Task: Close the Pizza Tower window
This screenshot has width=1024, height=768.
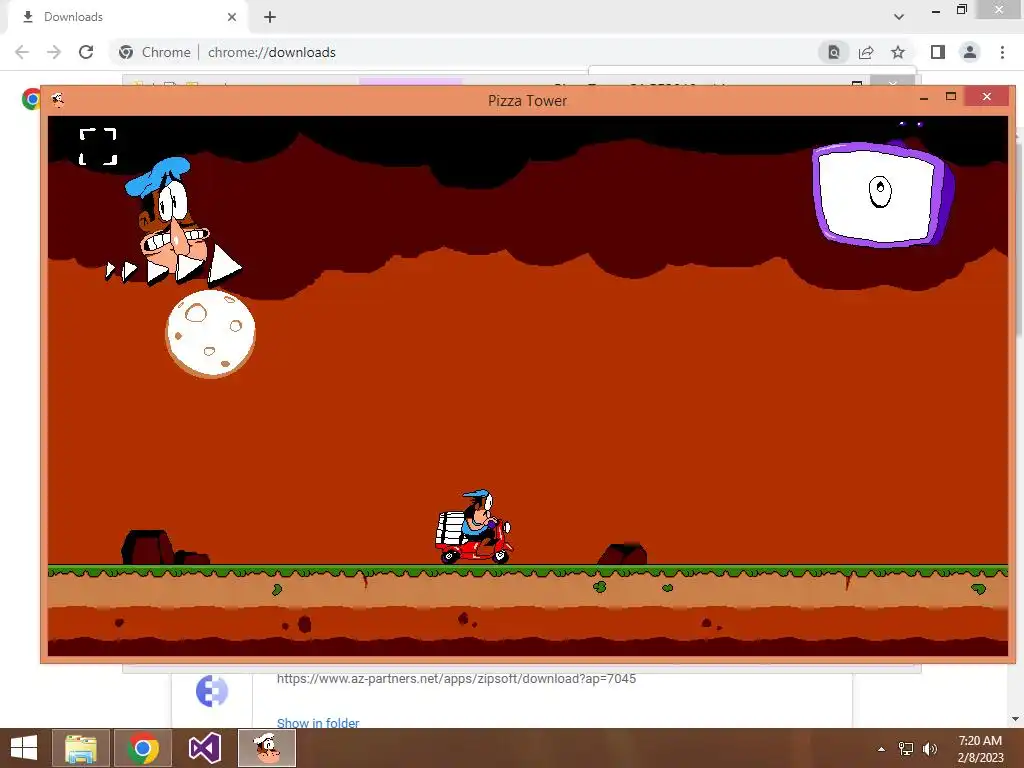Action: (987, 97)
